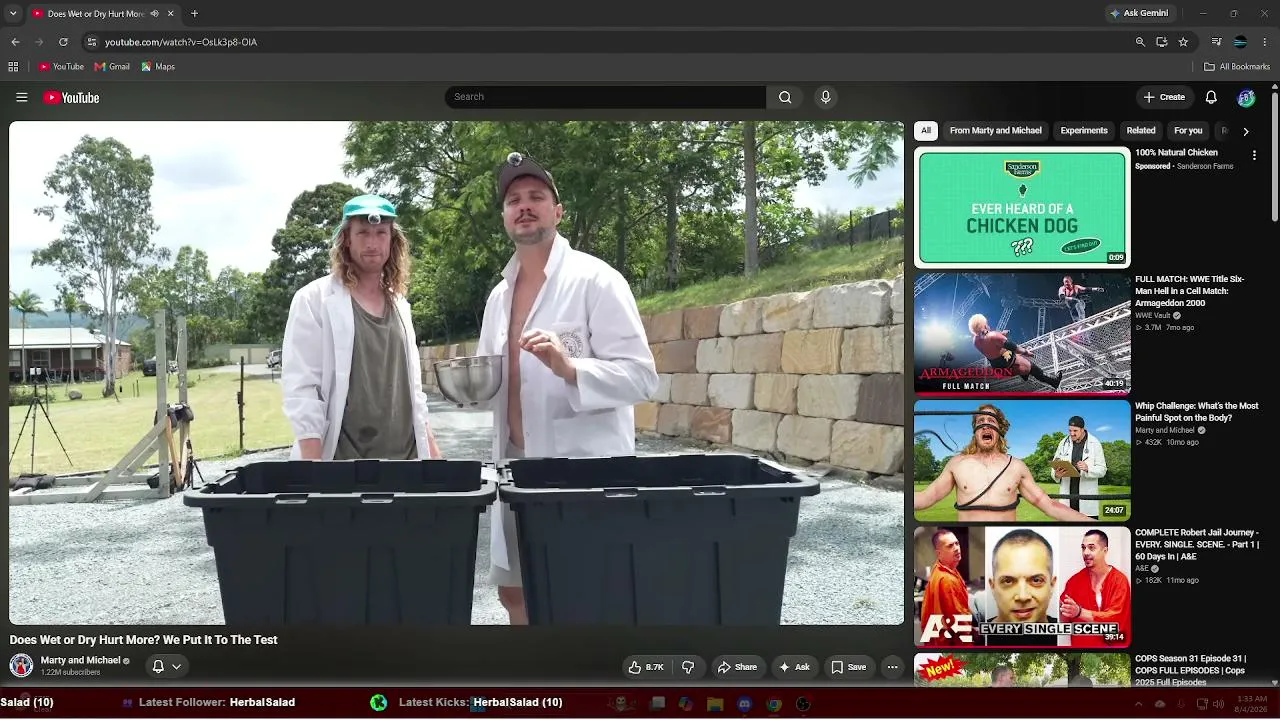Open a new browser tab
Screen dimensions: 1280x720
[194, 14]
